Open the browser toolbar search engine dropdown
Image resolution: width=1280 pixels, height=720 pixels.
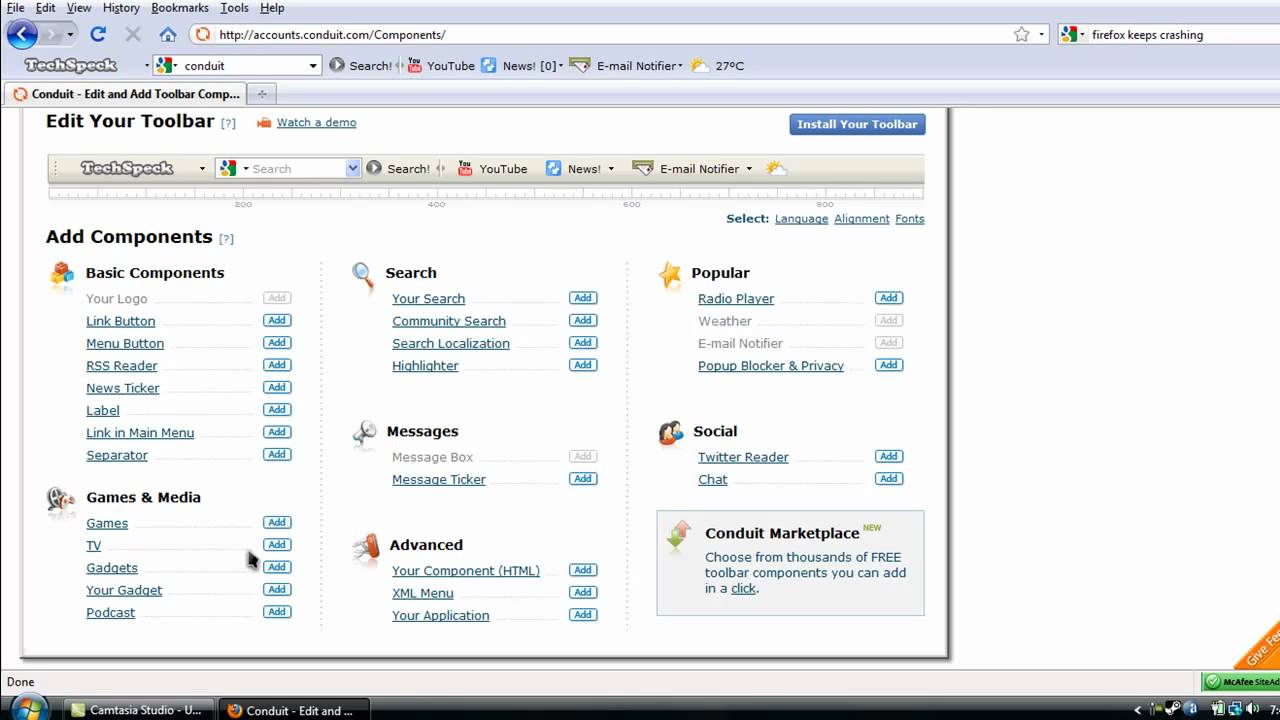313,66
